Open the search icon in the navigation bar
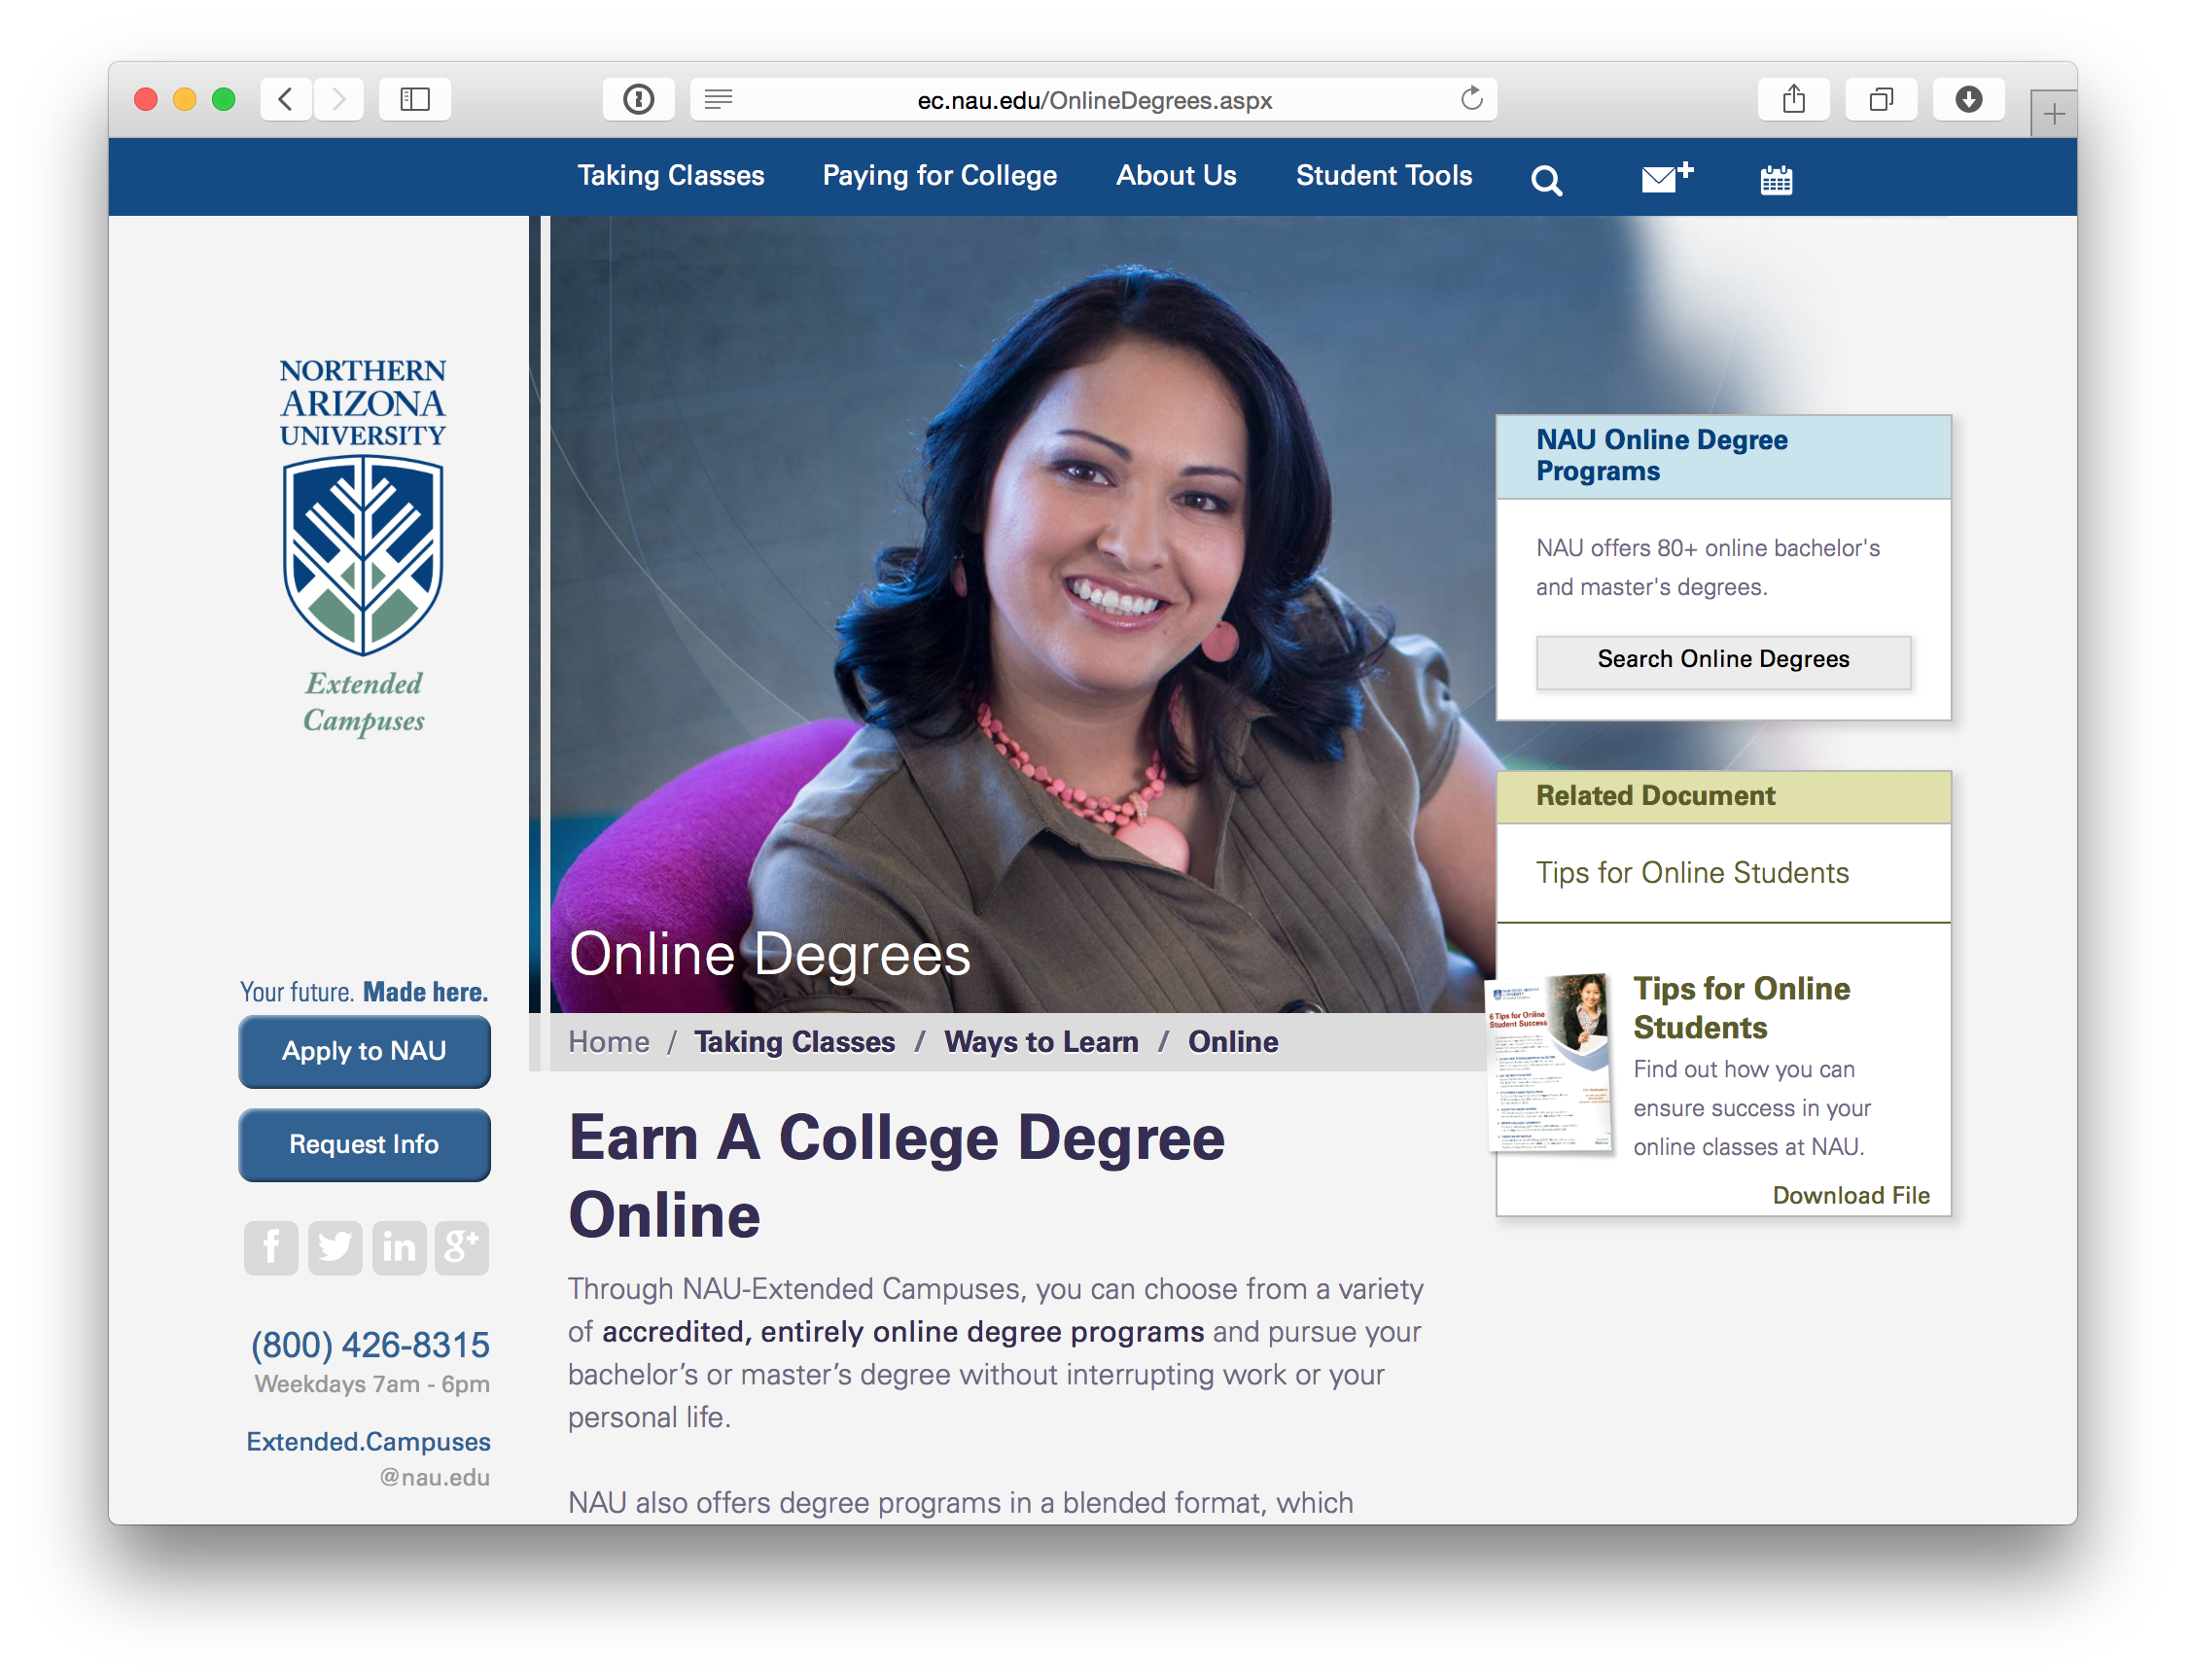2186x1680 pixels. point(1545,180)
